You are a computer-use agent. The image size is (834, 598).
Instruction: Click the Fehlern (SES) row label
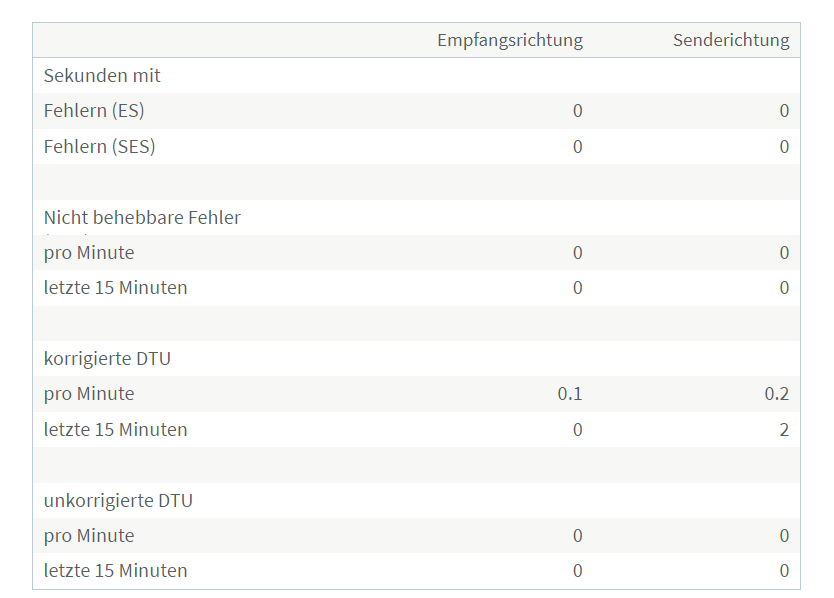pyautogui.click(x=99, y=146)
